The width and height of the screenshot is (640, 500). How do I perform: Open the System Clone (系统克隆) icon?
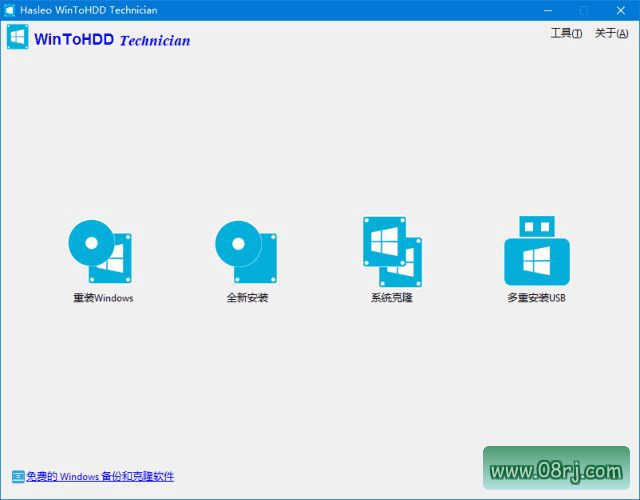coord(392,249)
